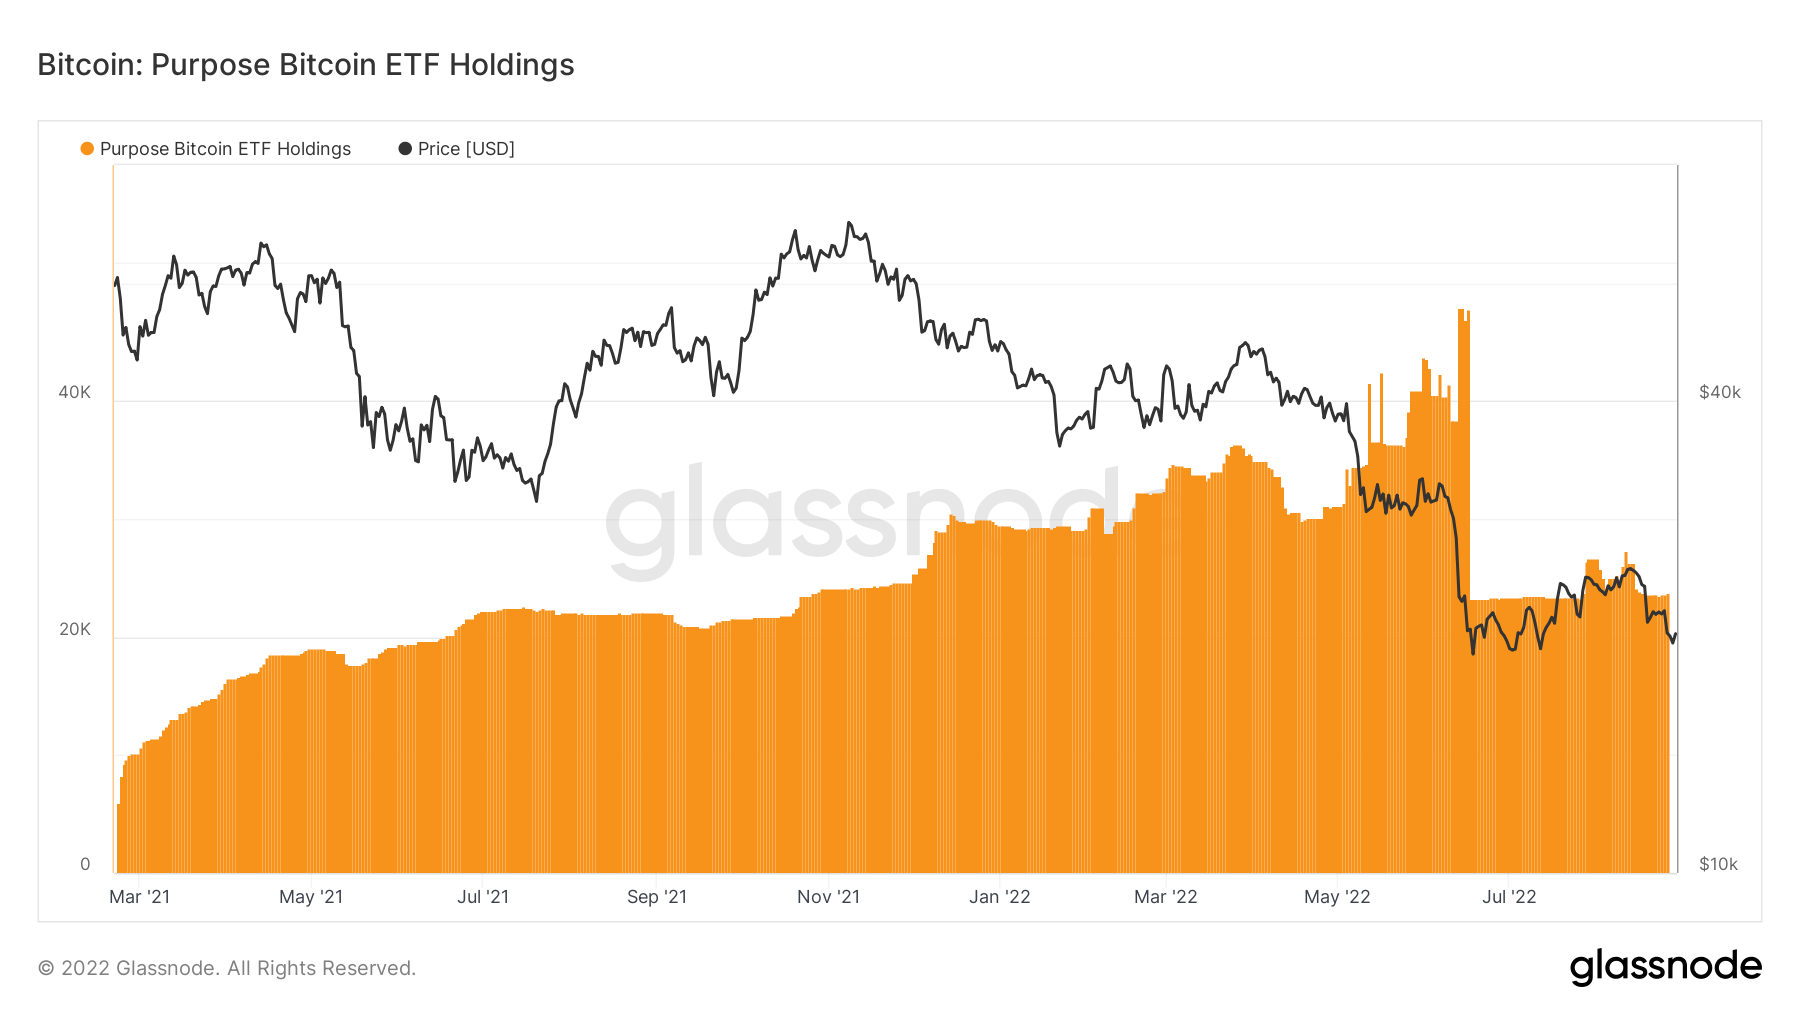
Task: Select the Mar '21 date label
Action: 139,897
